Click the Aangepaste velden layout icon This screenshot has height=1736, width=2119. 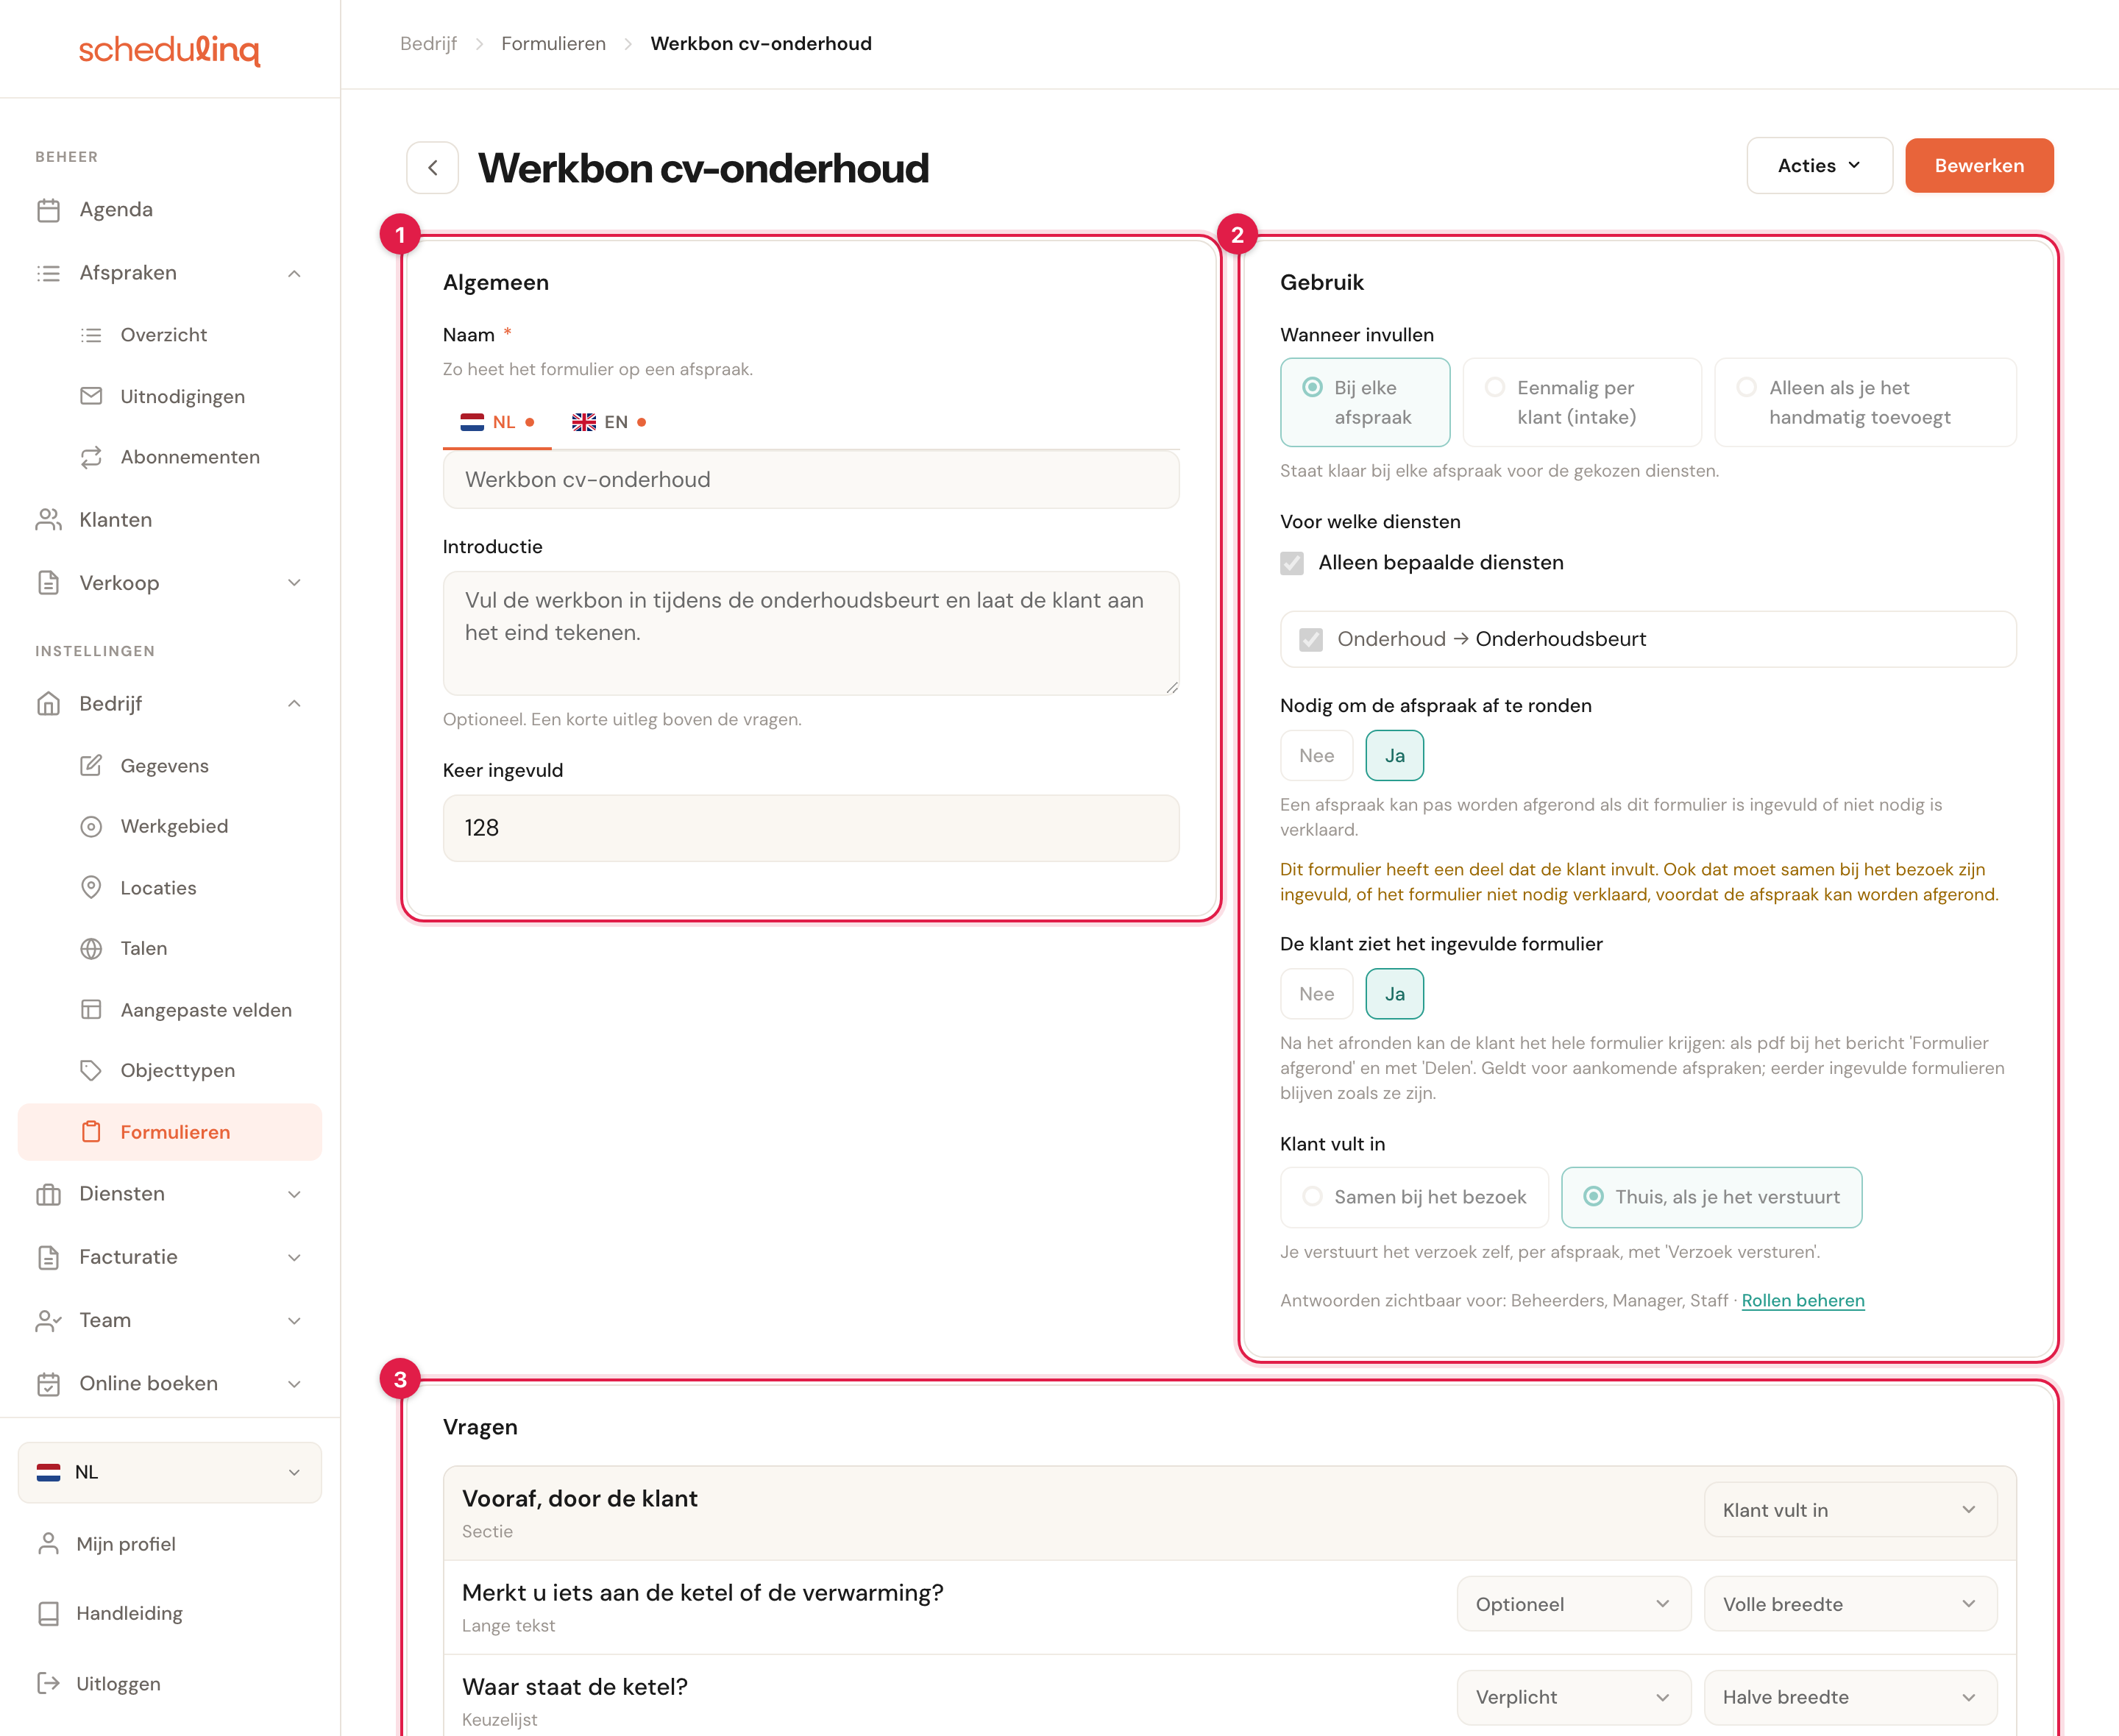(91, 1010)
